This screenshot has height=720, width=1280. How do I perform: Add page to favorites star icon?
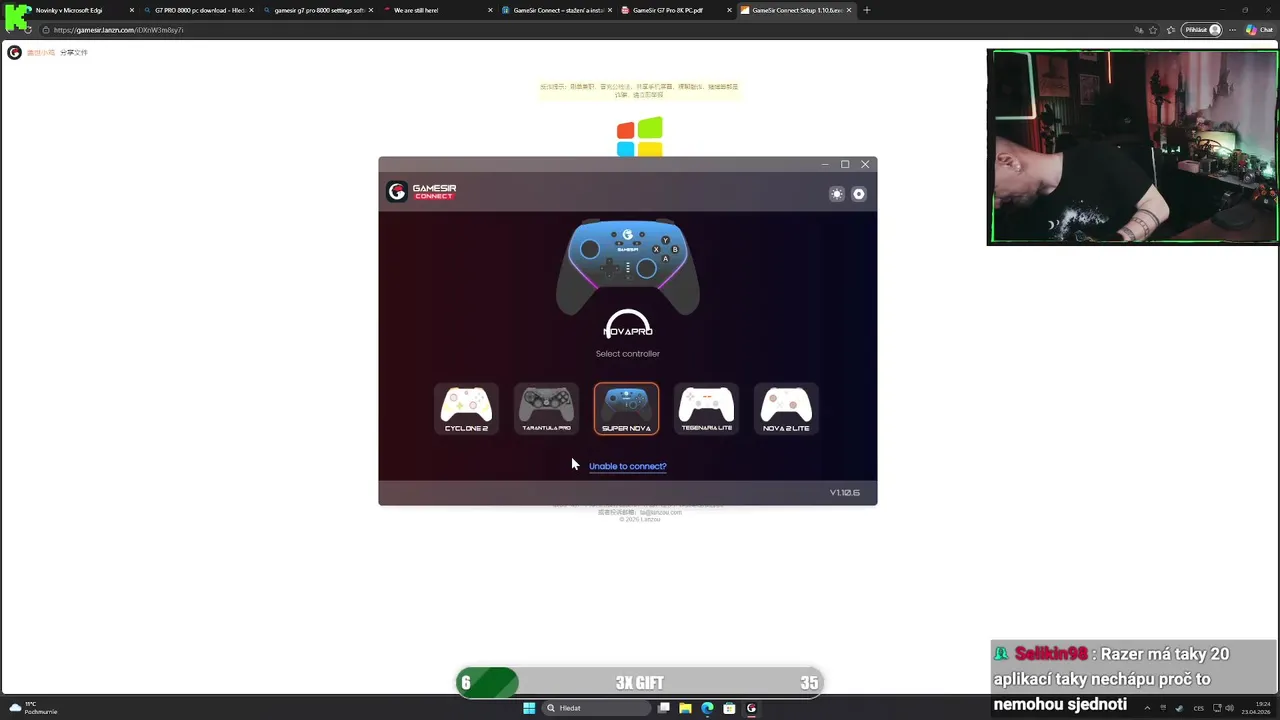(x=1153, y=30)
